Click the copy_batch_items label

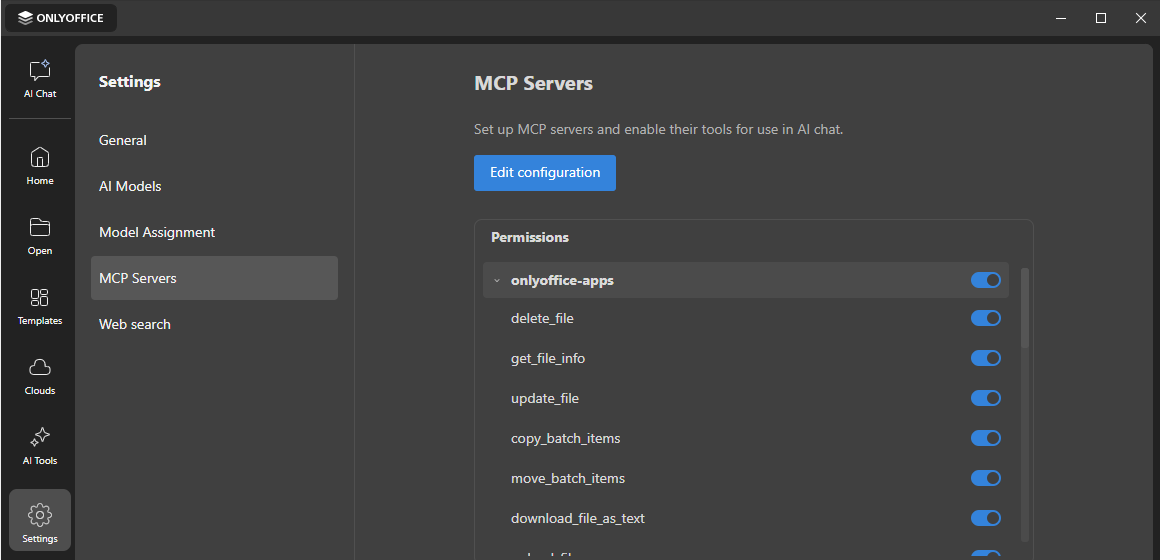pos(565,439)
